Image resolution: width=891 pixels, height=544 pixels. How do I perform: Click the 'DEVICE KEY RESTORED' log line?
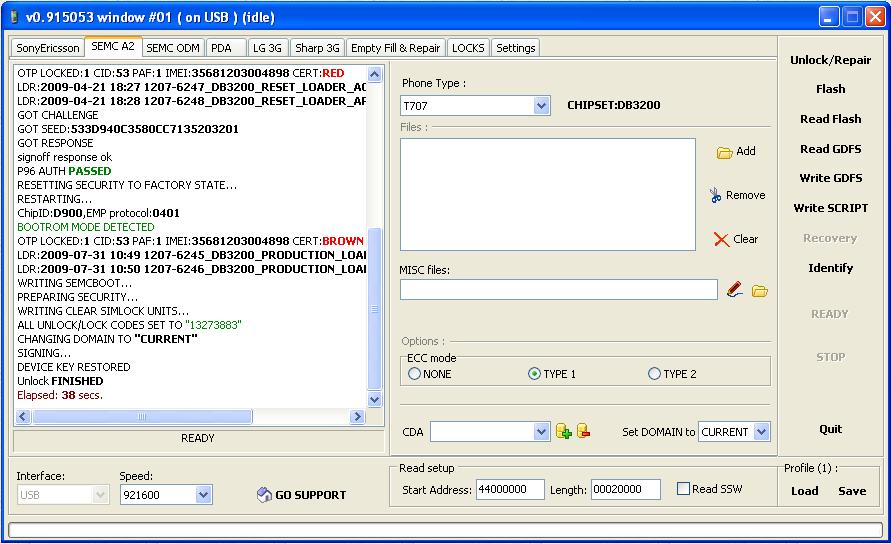pyautogui.click(x=74, y=367)
